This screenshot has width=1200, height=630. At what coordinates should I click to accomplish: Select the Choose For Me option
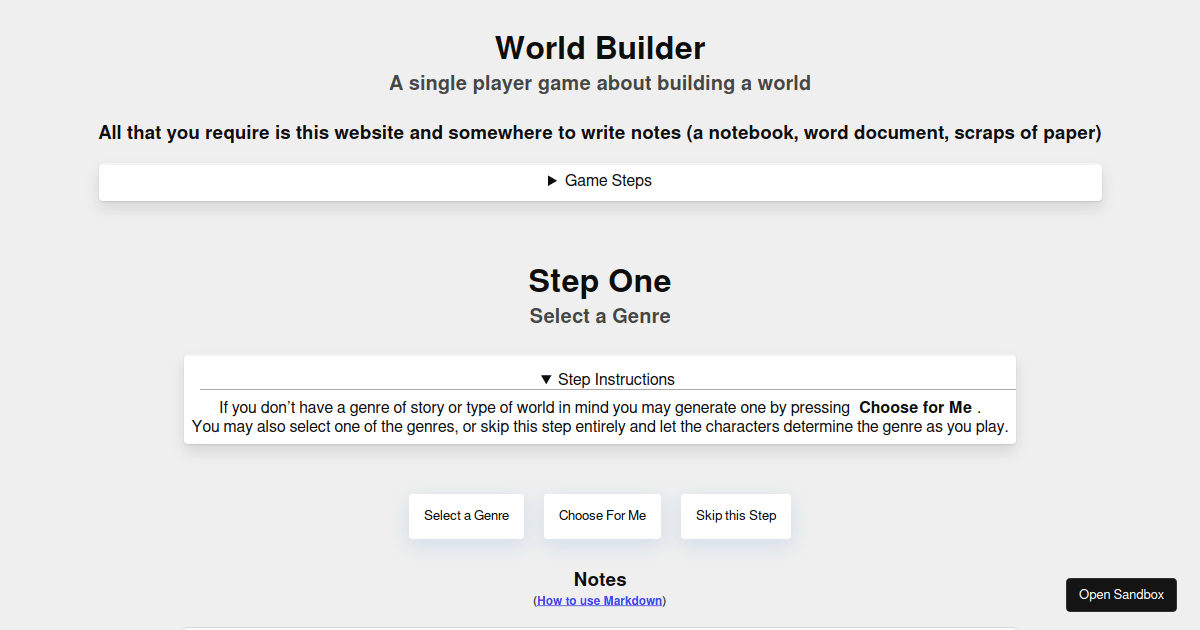602,516
